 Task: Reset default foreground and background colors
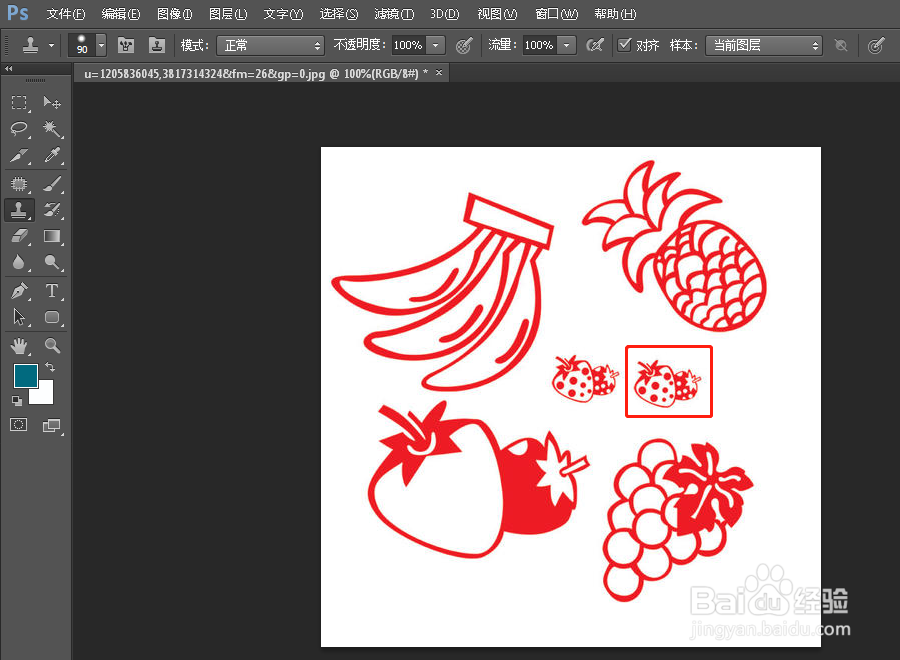tap(17, 401)
